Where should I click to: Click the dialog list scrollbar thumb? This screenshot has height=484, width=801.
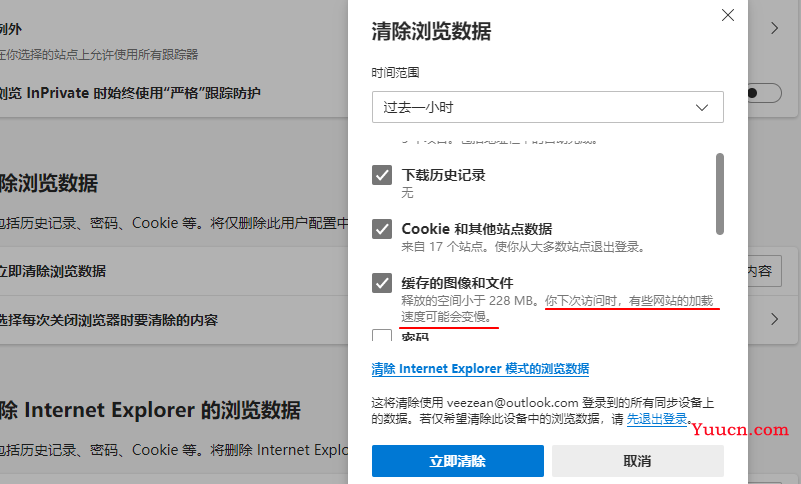720,194
